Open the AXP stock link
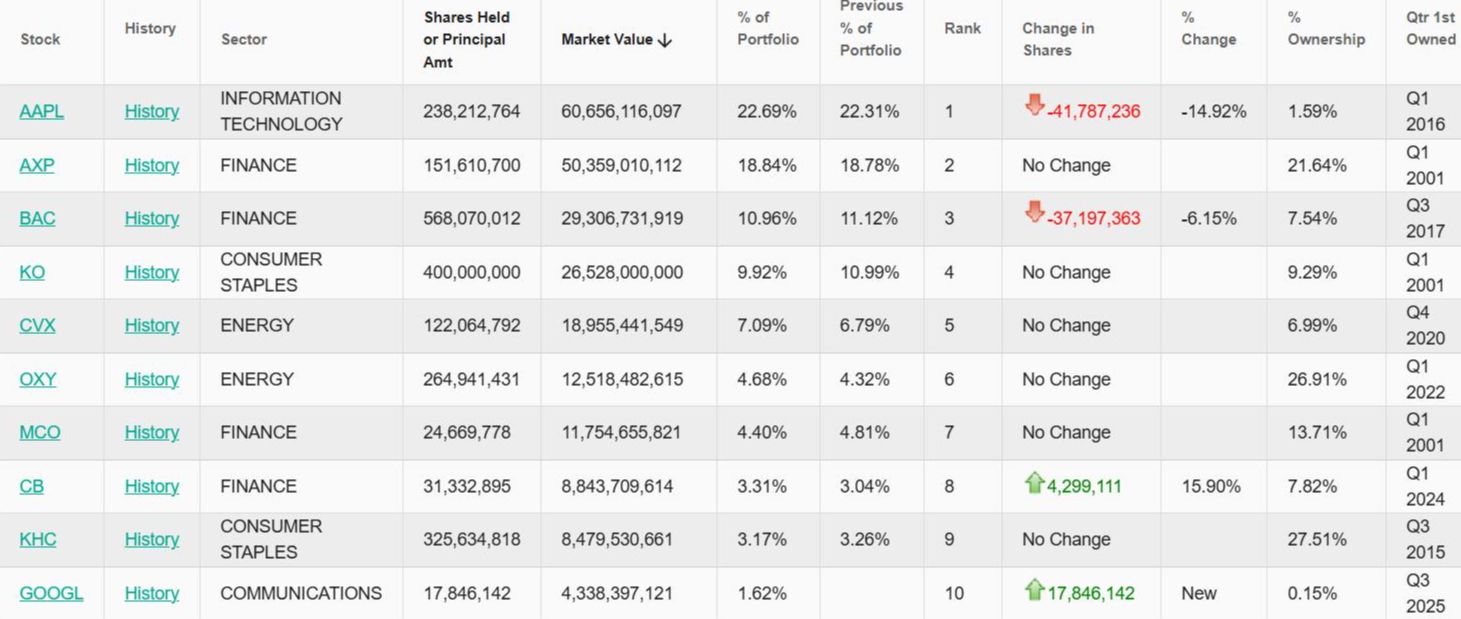Screen dimensions: 1461x619 coord(37,165)
